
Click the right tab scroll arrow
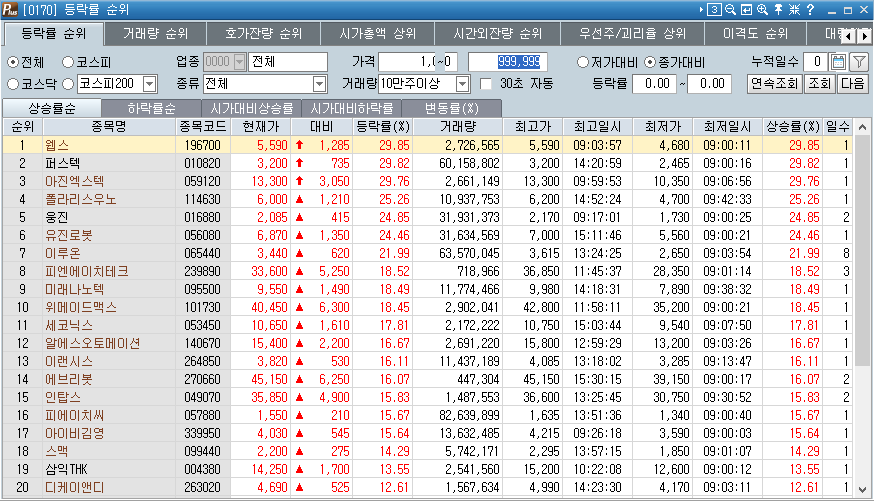tap(864, 36)
